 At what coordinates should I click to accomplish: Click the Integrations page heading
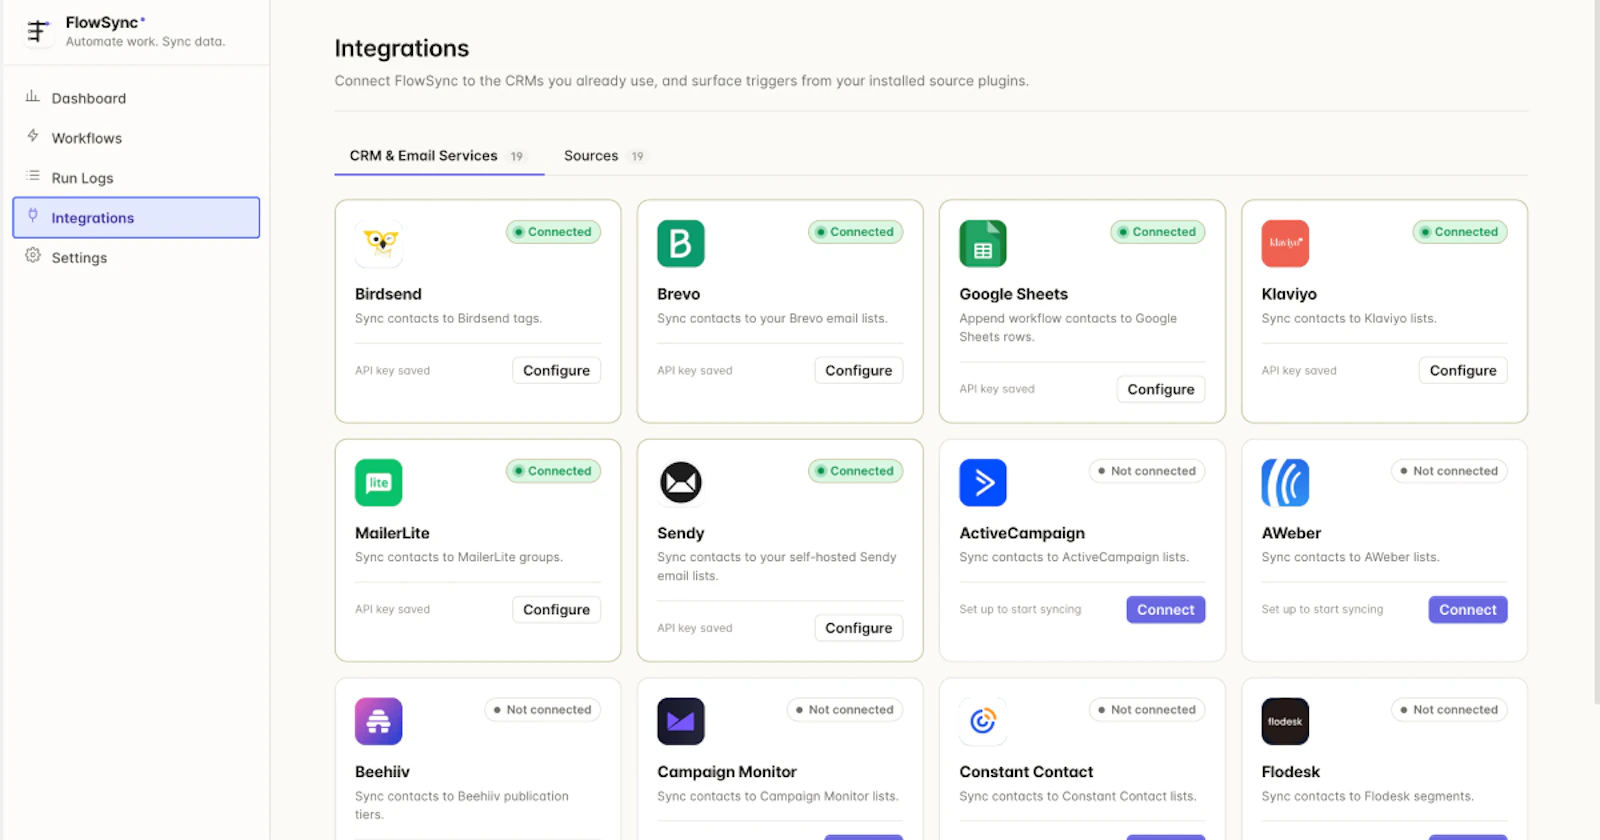coord(401,49)
